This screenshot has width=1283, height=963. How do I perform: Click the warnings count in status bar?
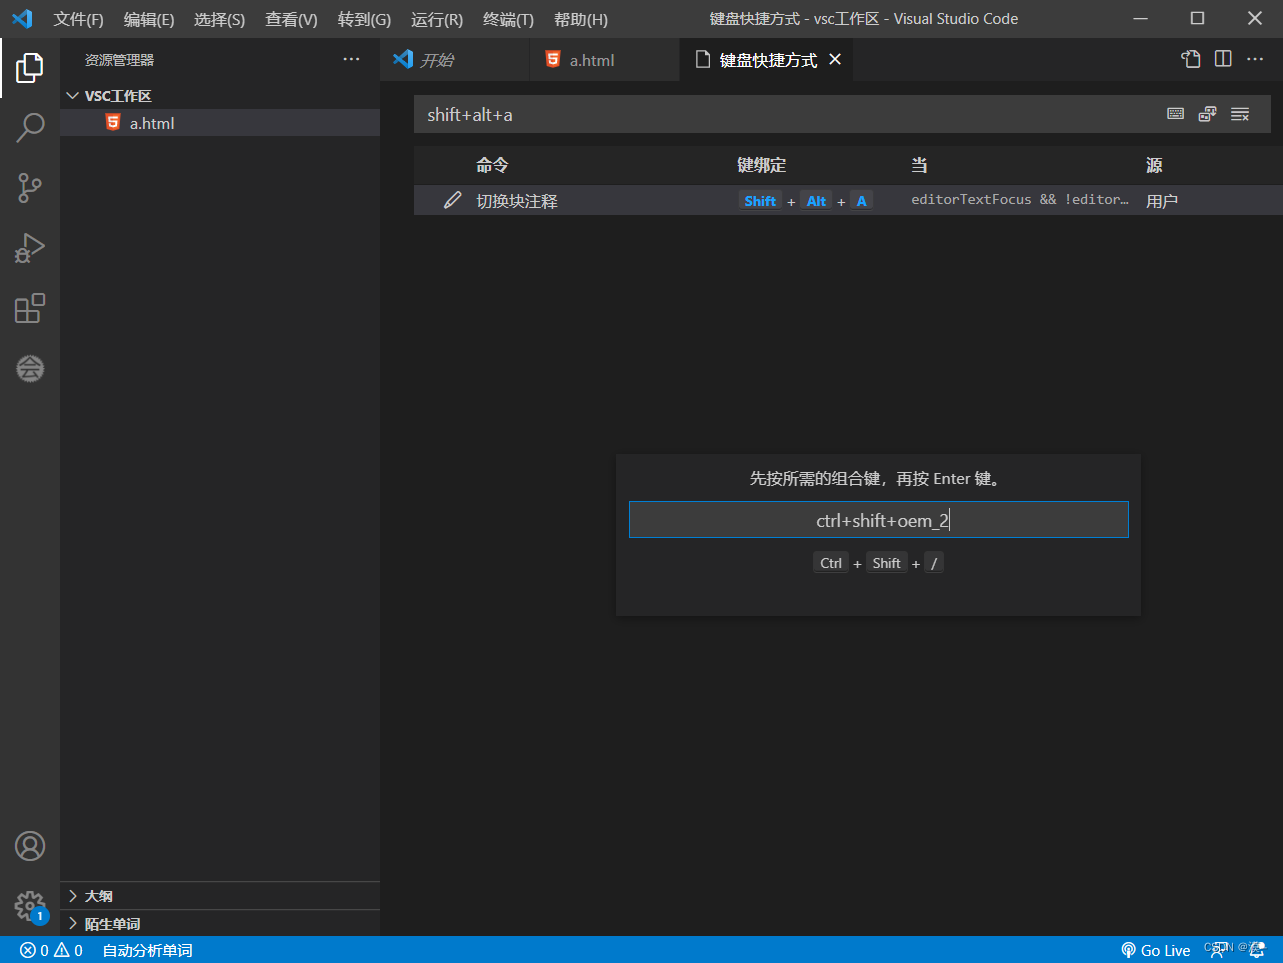click(68, 950)
